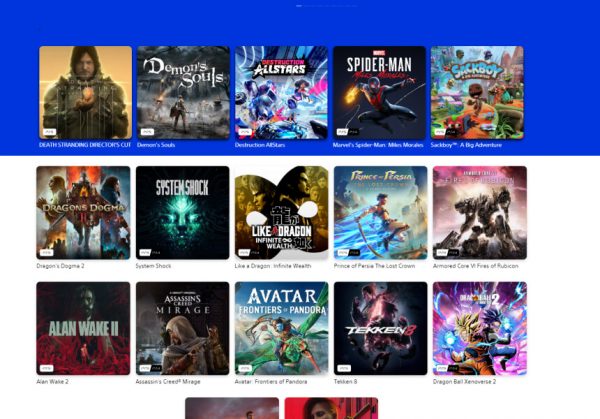Click the Assassin's Creed Mirage cover
Screen dimensions: 600x419
point(182,328)
